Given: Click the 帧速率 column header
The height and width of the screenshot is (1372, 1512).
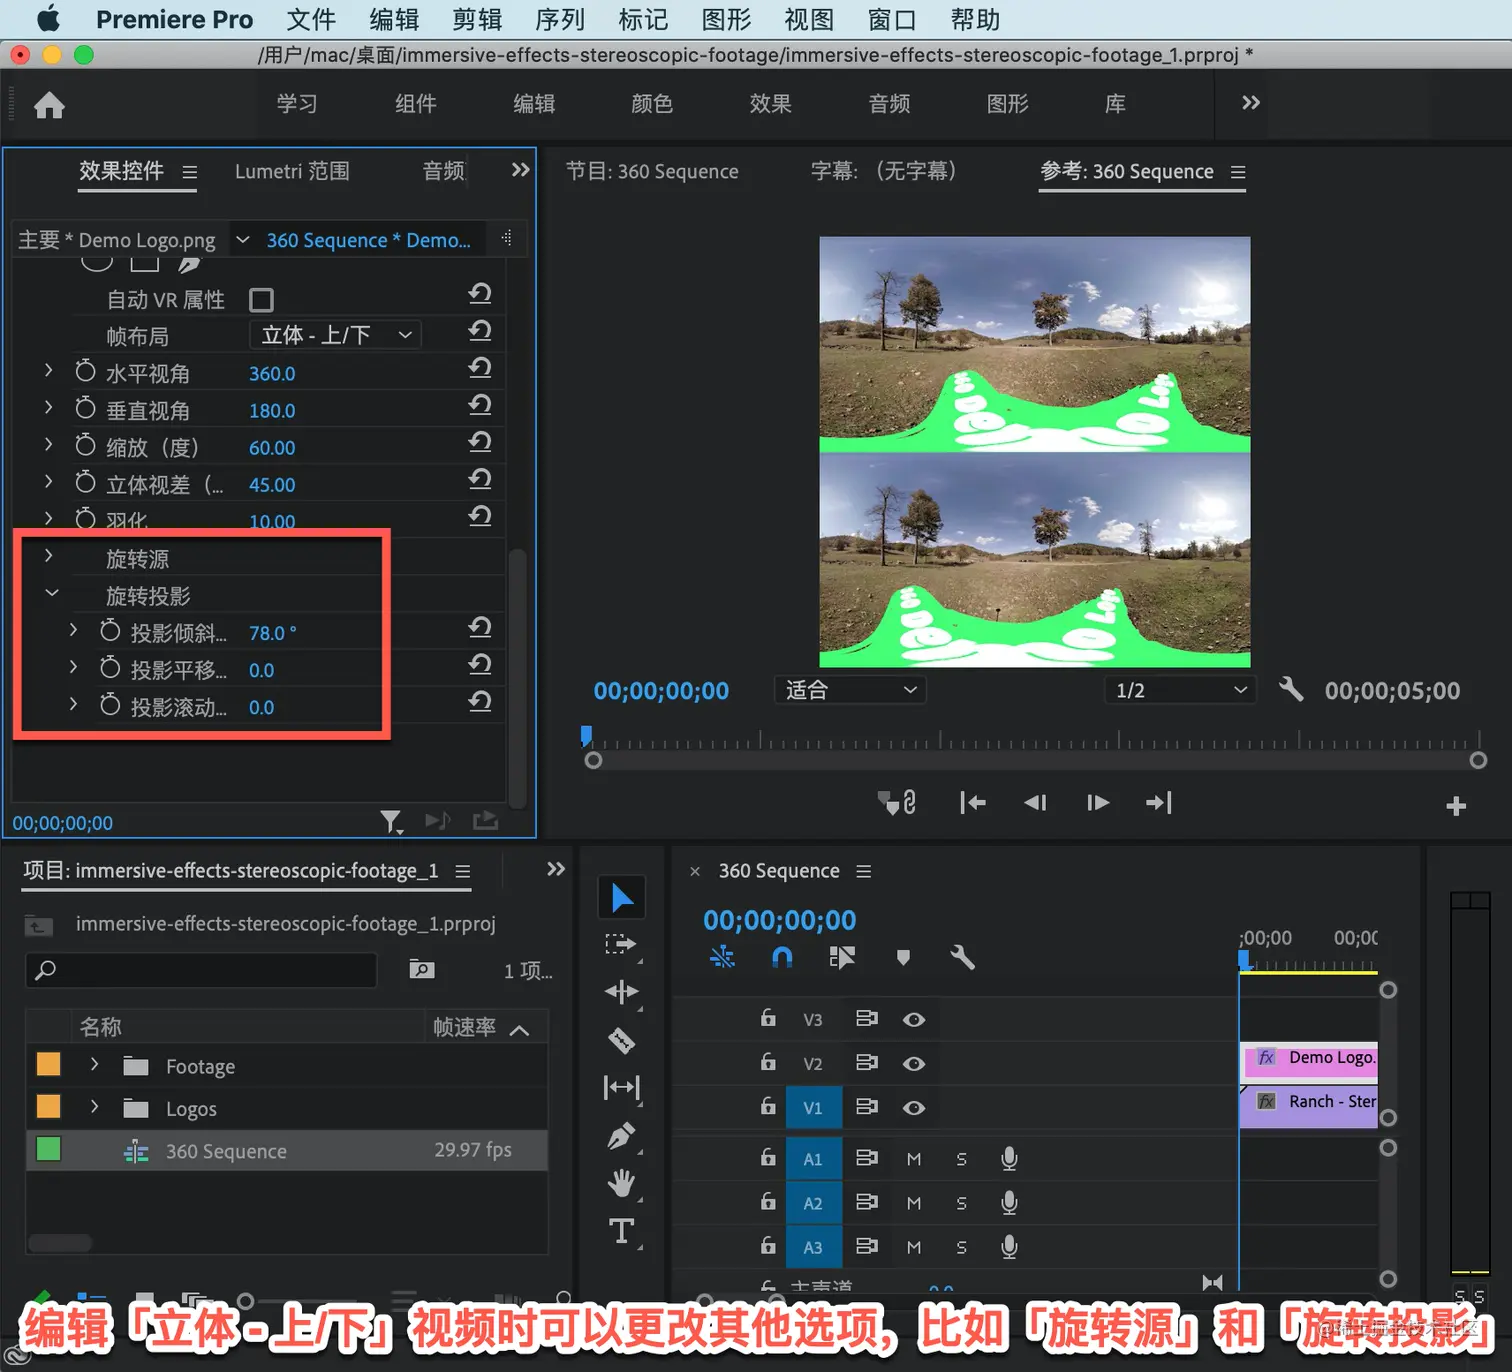Looking at the screenshot, I should coord(464,1027).
